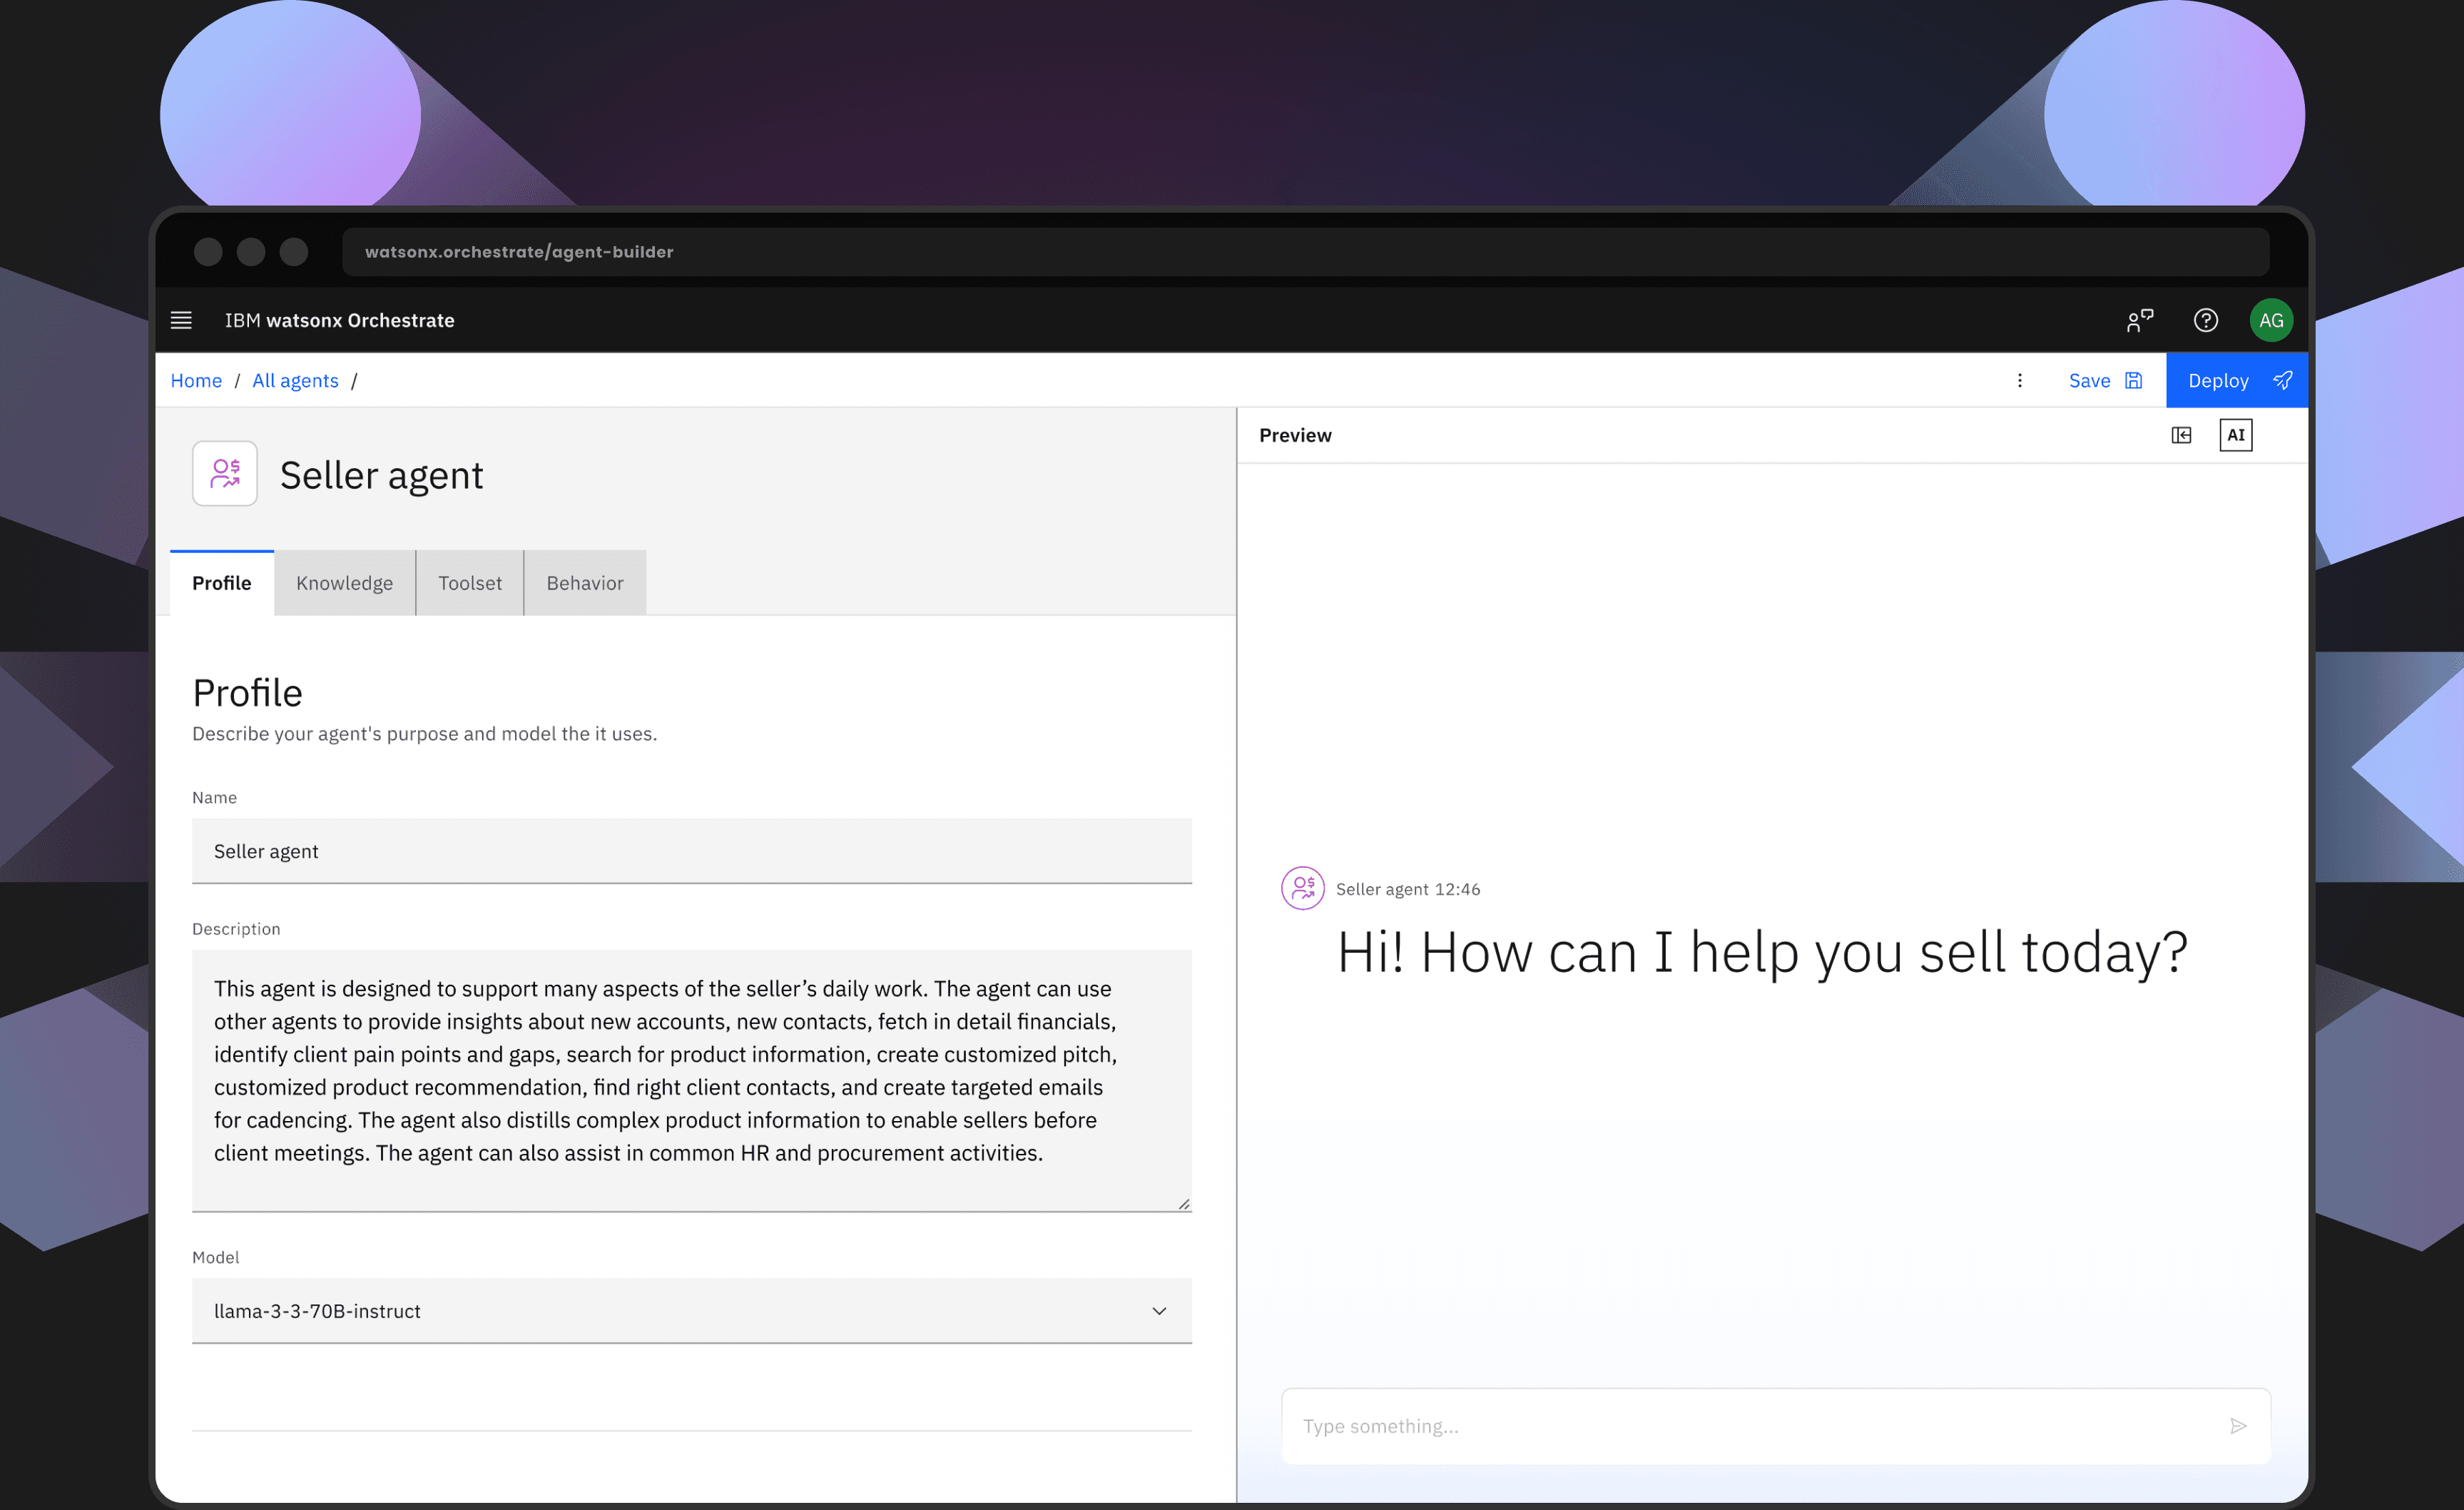Click the agent chat switcher icon
Screen dimensions: 2464x1510
2139,320
